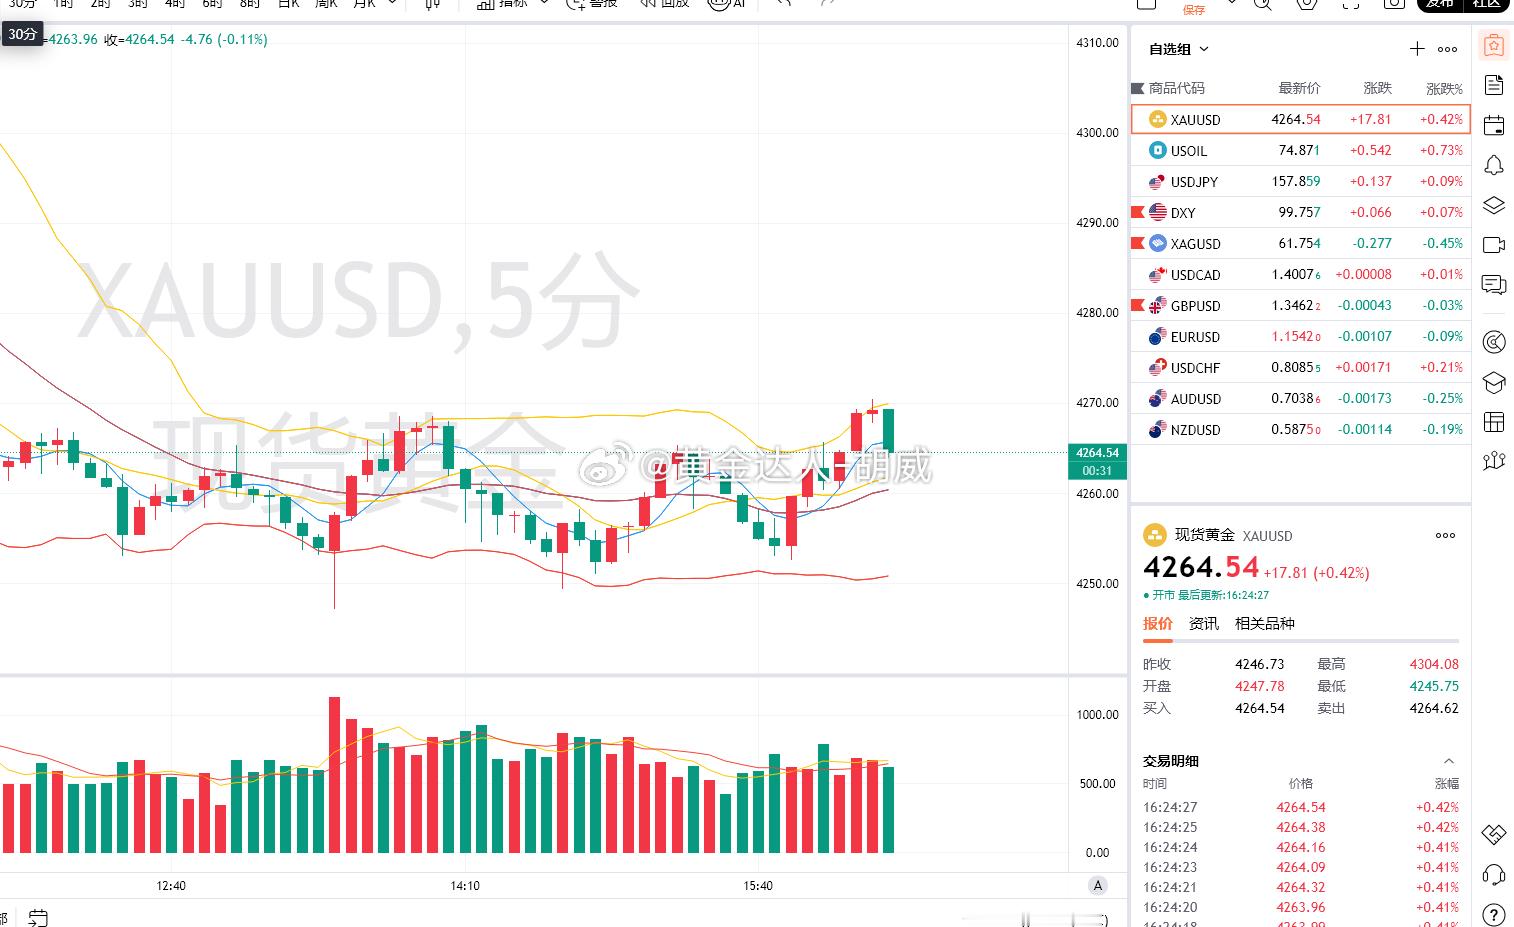Viewport: 1514px width, 927px height.
Task: Click the 最低 value 4245.75
Action: [x=1434, y=686]
